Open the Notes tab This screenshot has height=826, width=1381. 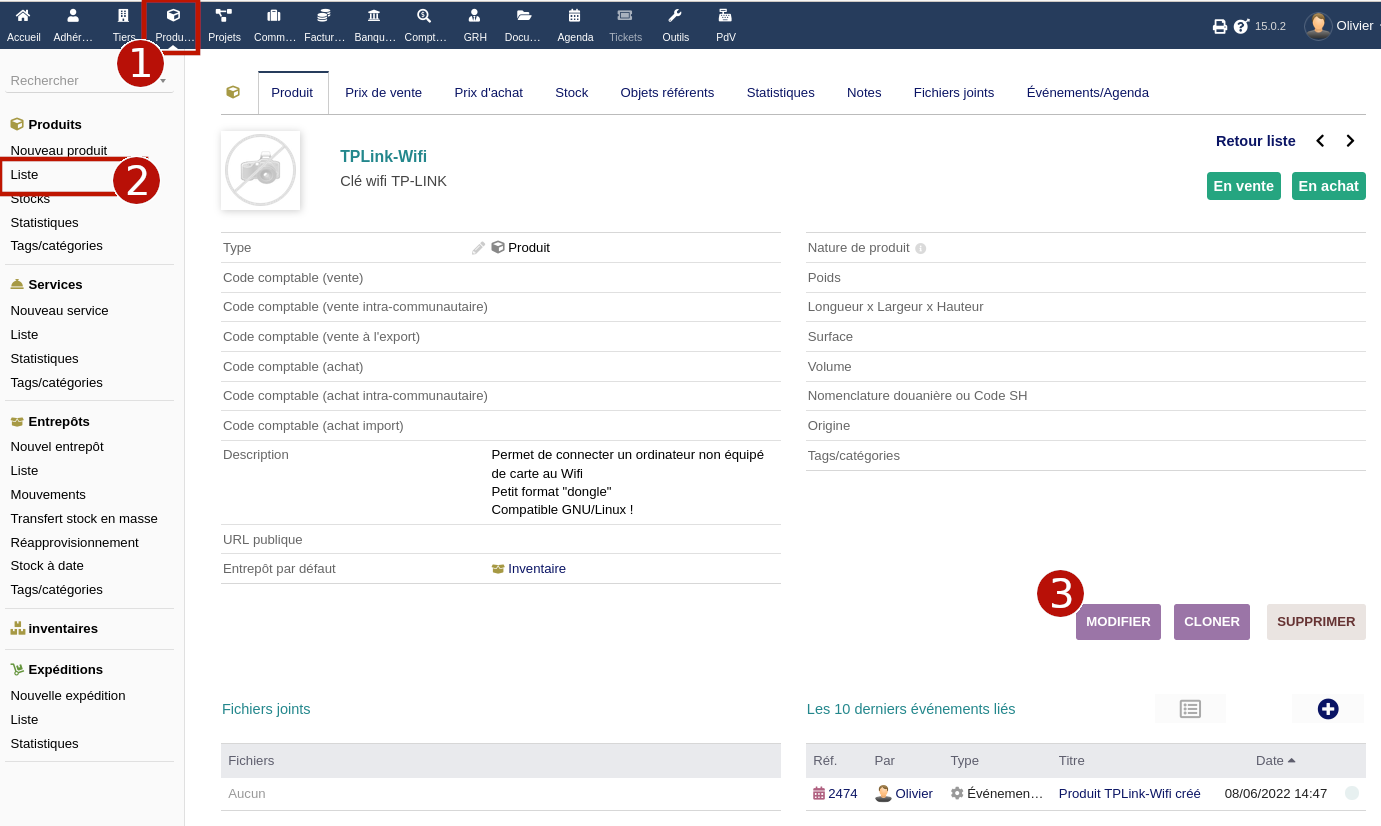(x=864, y=92)
